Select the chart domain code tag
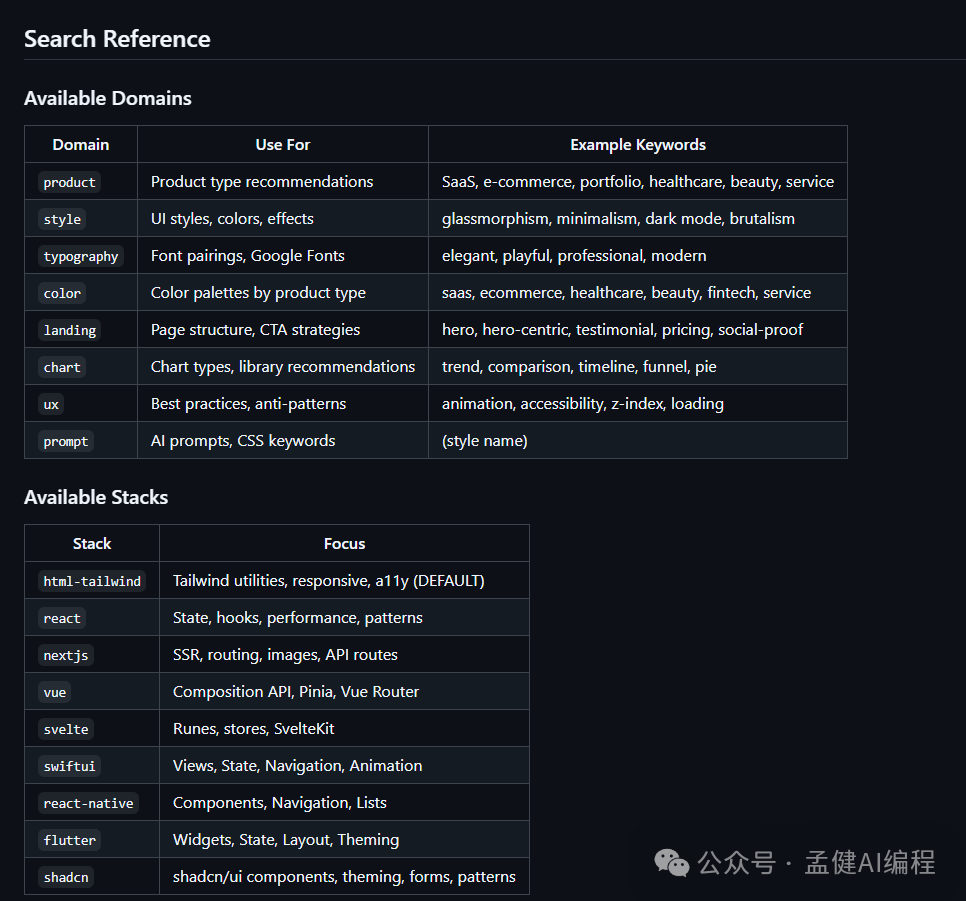This screenshot has width=966, height=901. [x=62, y=367]
